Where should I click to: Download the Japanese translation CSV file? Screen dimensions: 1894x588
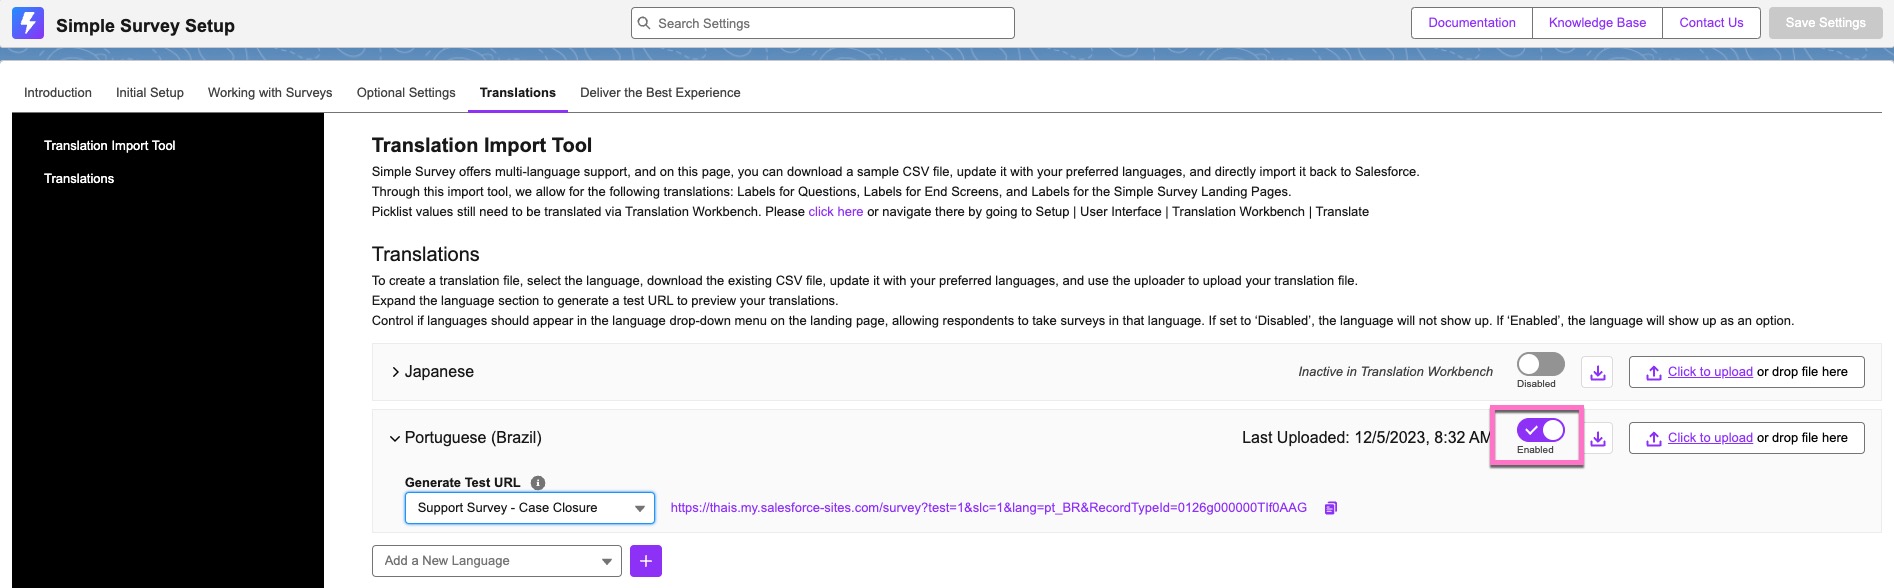pos(1598,372)
